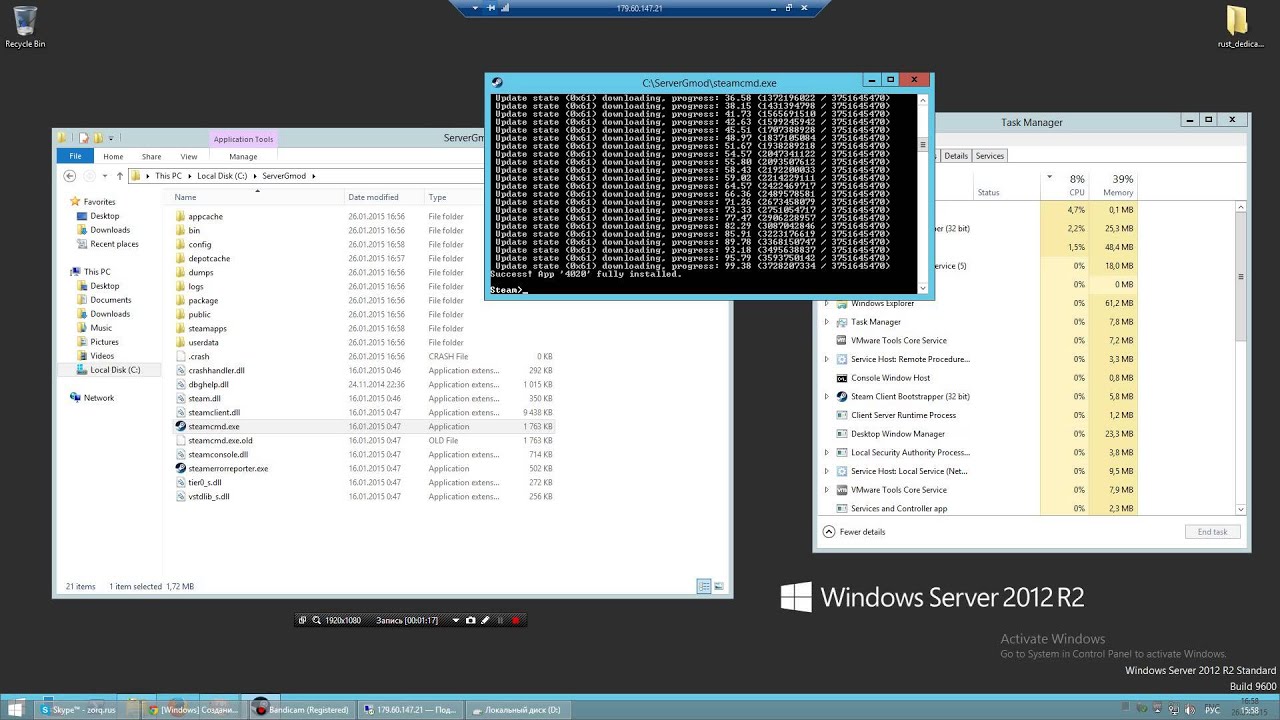Screen dimensions: 1280x720
Task: Open the File tab in Explorer
Action: pyautogui.click(x=75, y=156)
